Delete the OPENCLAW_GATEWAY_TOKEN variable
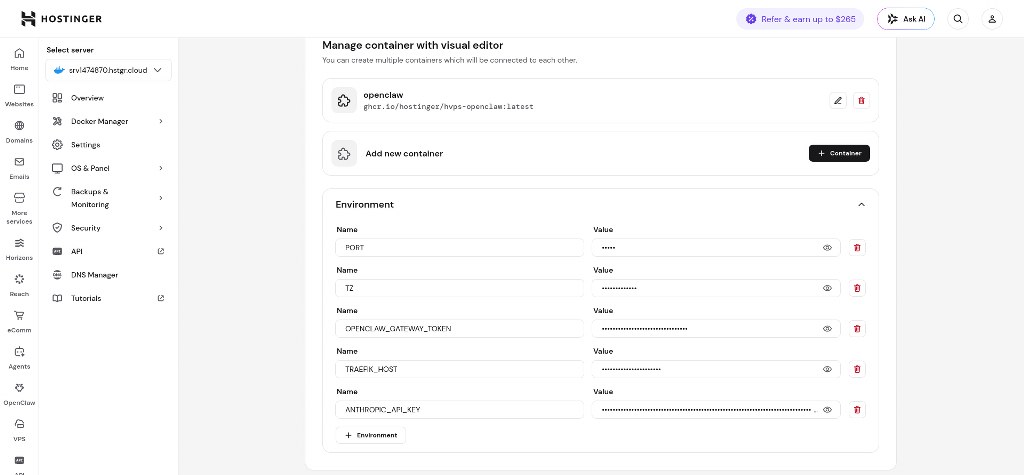 coord(857,329)
